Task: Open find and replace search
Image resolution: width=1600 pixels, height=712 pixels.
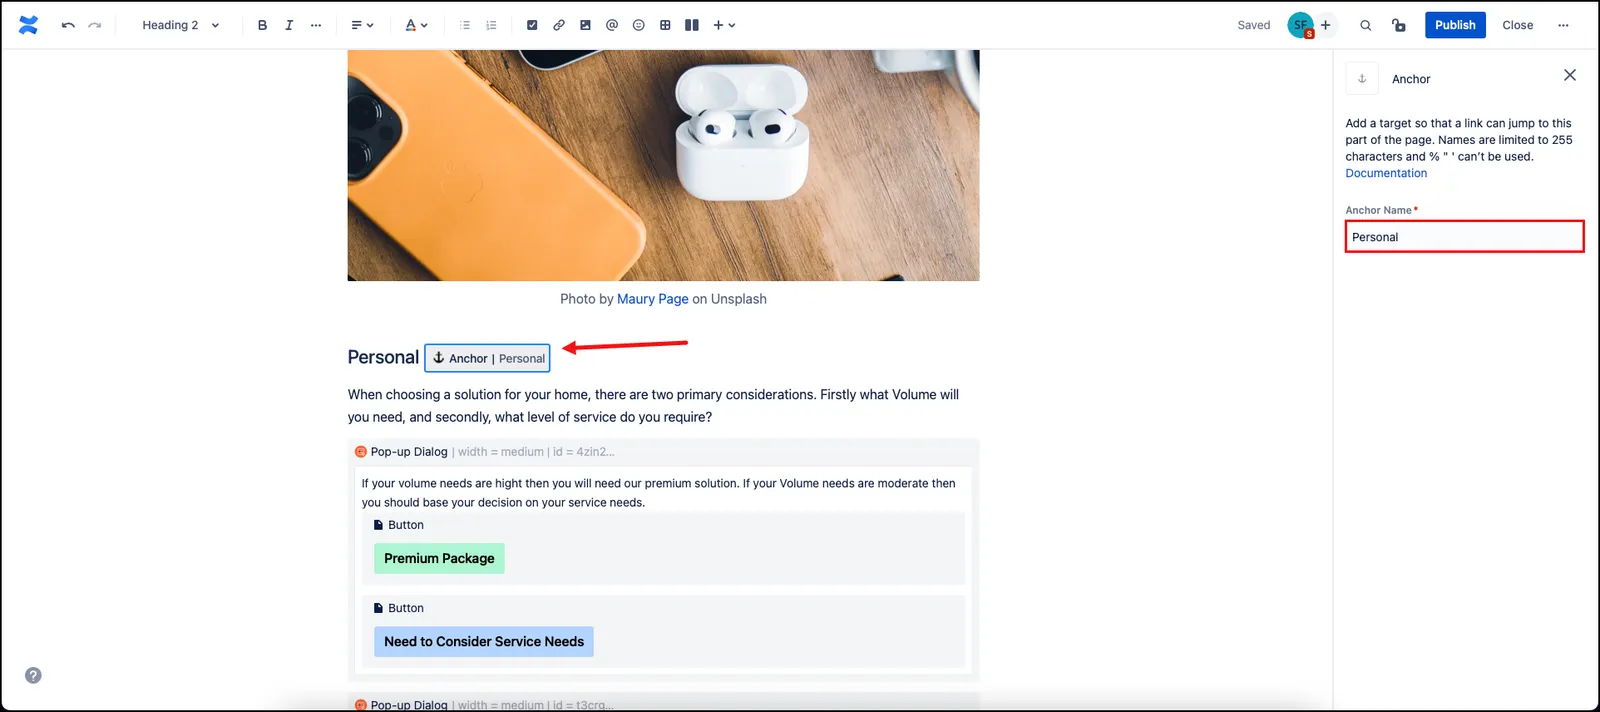Action: (1366, 25)
